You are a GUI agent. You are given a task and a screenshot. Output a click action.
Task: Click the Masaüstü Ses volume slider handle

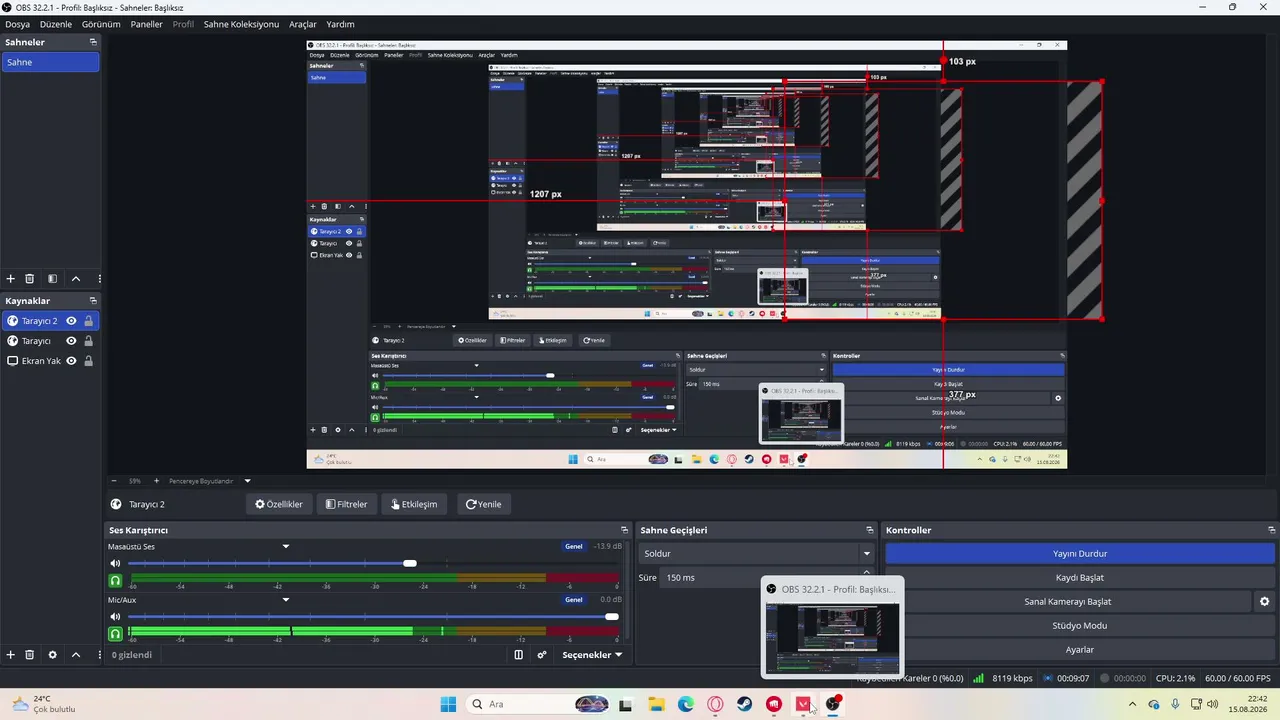[x=410, y=564]
